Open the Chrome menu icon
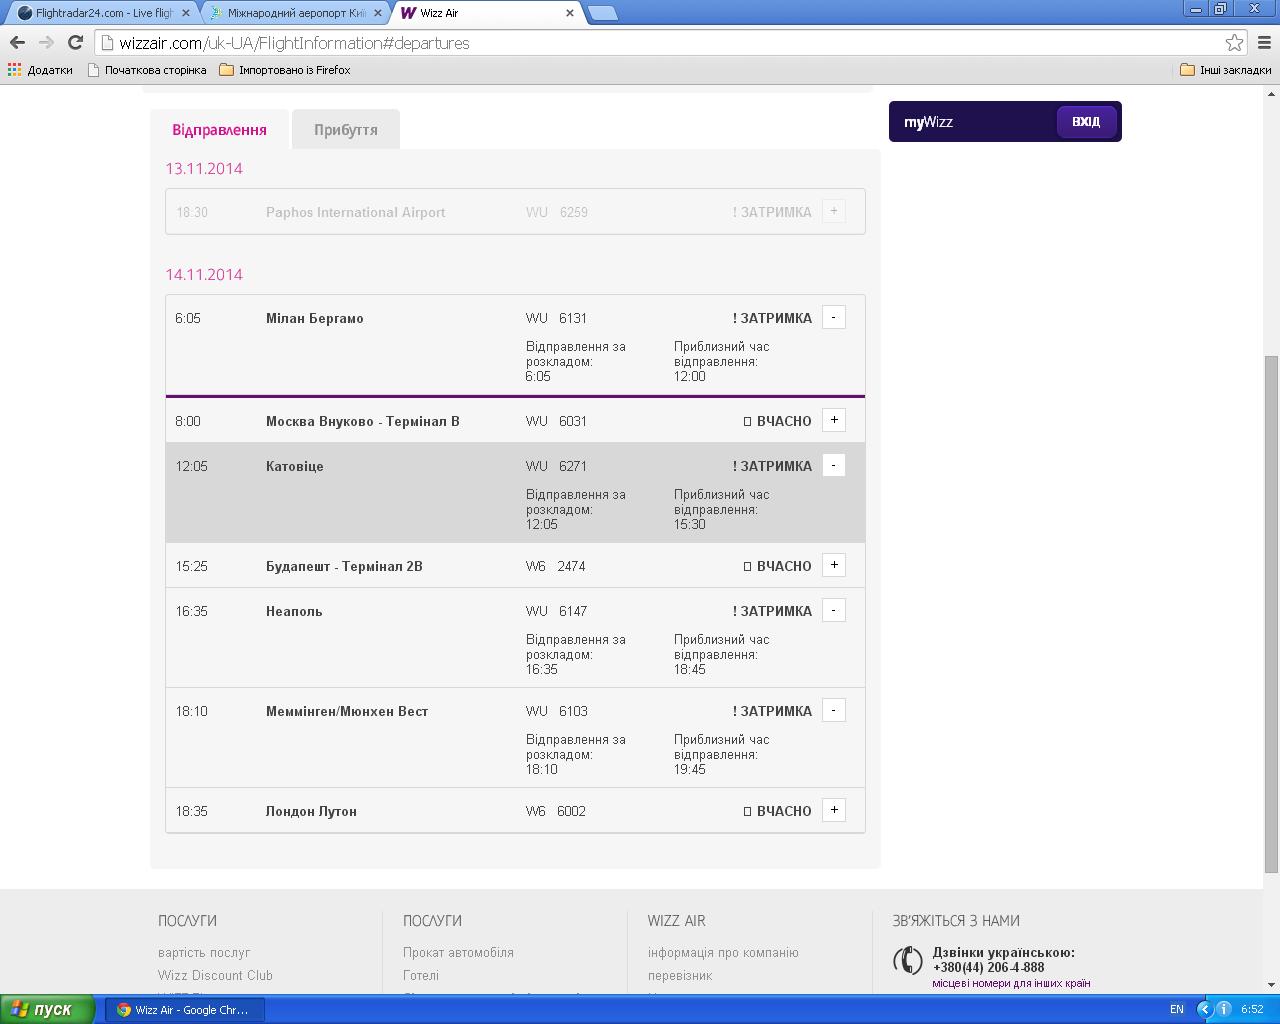 point(1264,42)
